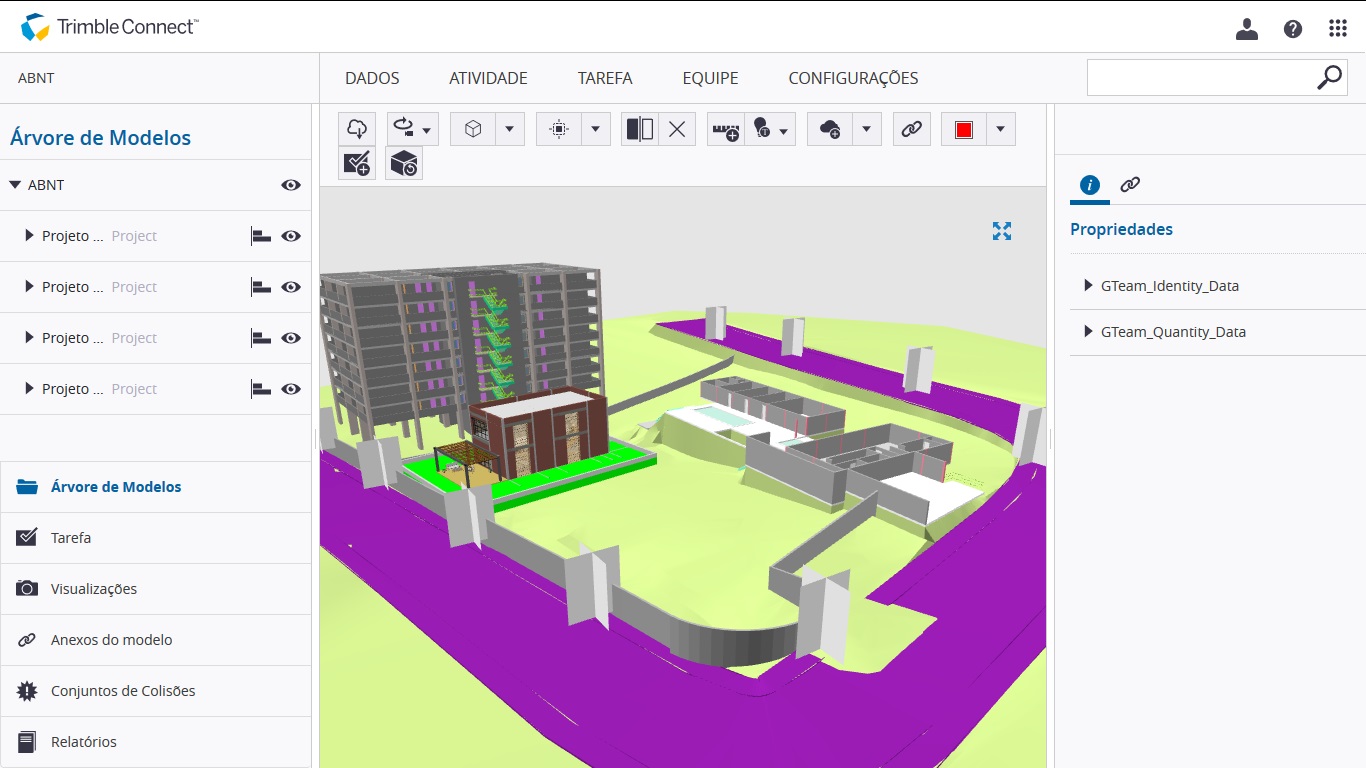Open Conjuntos de Colisões in the side menu
Viewport: 1366px width, 768px height.
pos(156,691)
